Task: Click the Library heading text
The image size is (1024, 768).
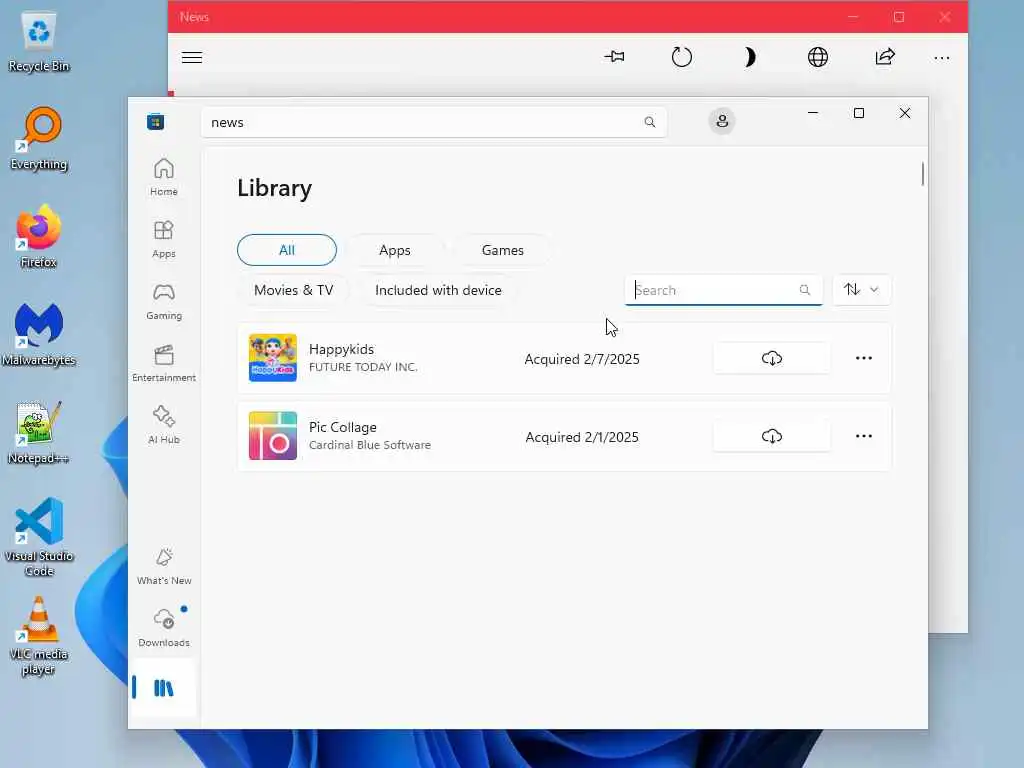Action: point(274,188)
